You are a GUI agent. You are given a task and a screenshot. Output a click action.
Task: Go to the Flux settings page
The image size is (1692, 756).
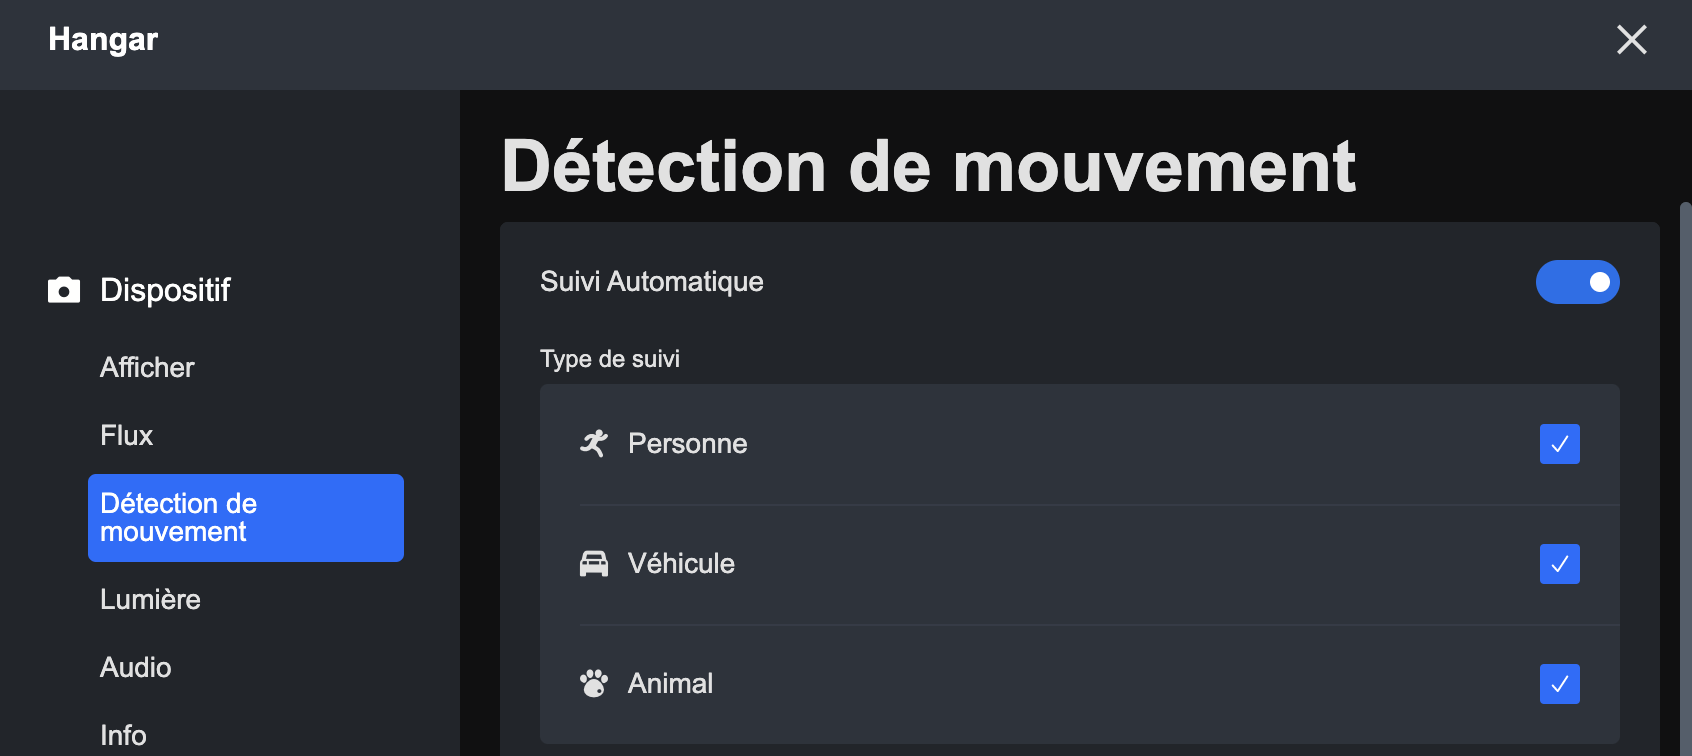[x=127, y=436]
